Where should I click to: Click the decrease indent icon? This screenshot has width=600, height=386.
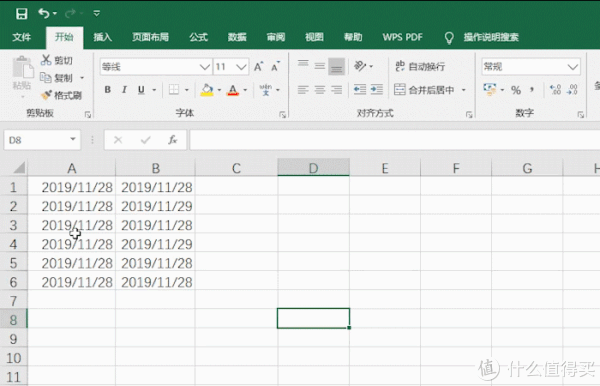click(360, 90)
